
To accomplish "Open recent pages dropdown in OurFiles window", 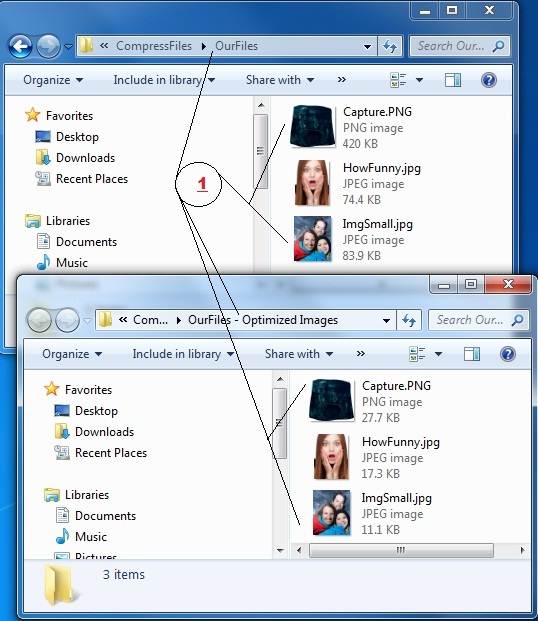I will [68, 47].
